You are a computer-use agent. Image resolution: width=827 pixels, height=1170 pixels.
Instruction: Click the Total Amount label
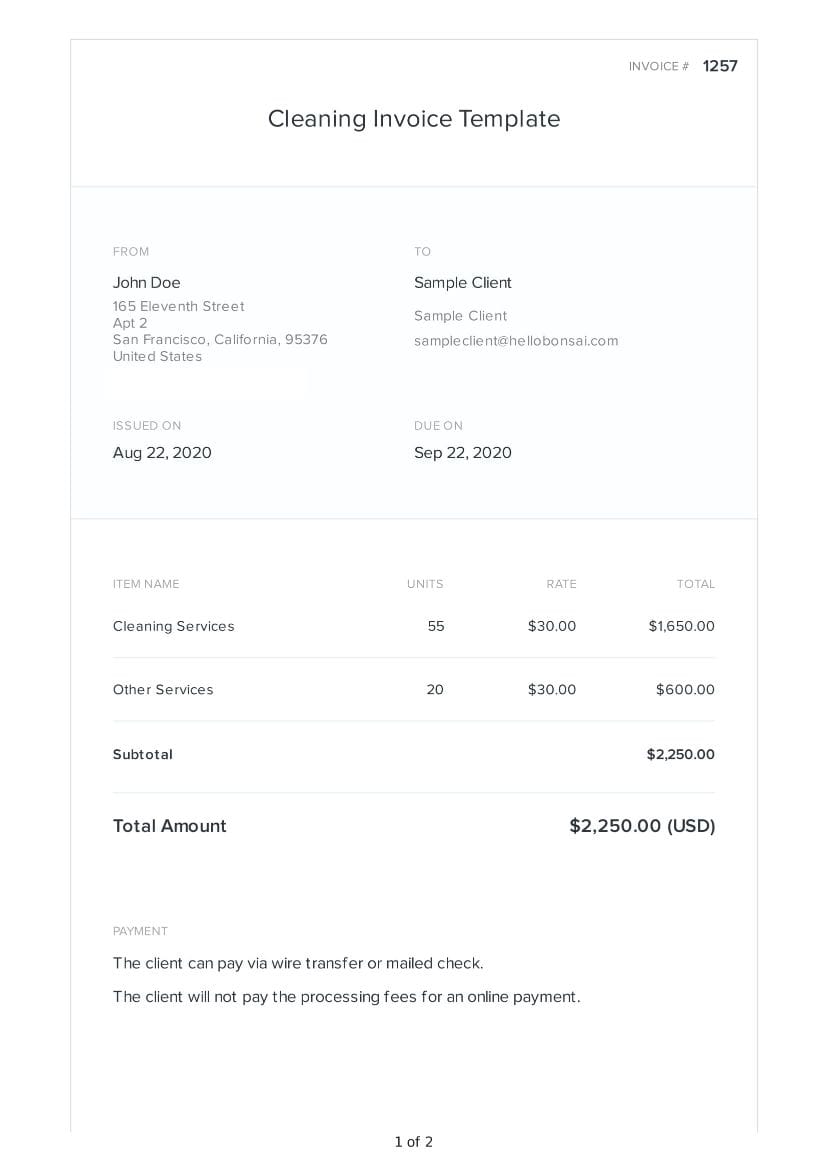tap(170, 826)
